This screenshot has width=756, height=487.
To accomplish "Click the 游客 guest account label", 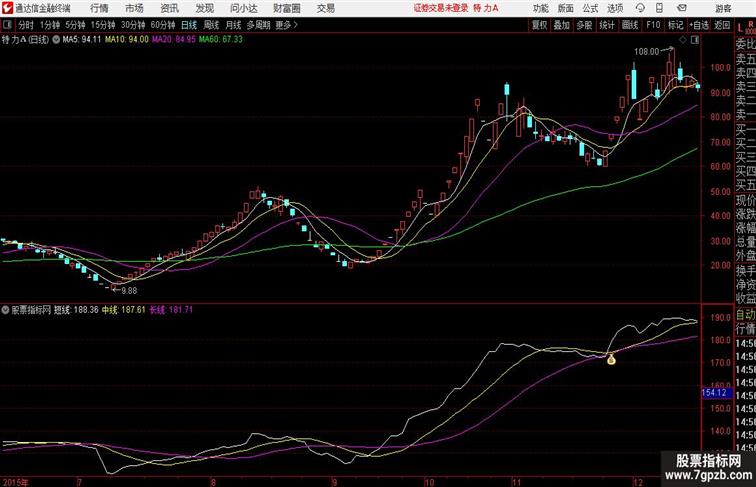I will [x=723, y=8].
